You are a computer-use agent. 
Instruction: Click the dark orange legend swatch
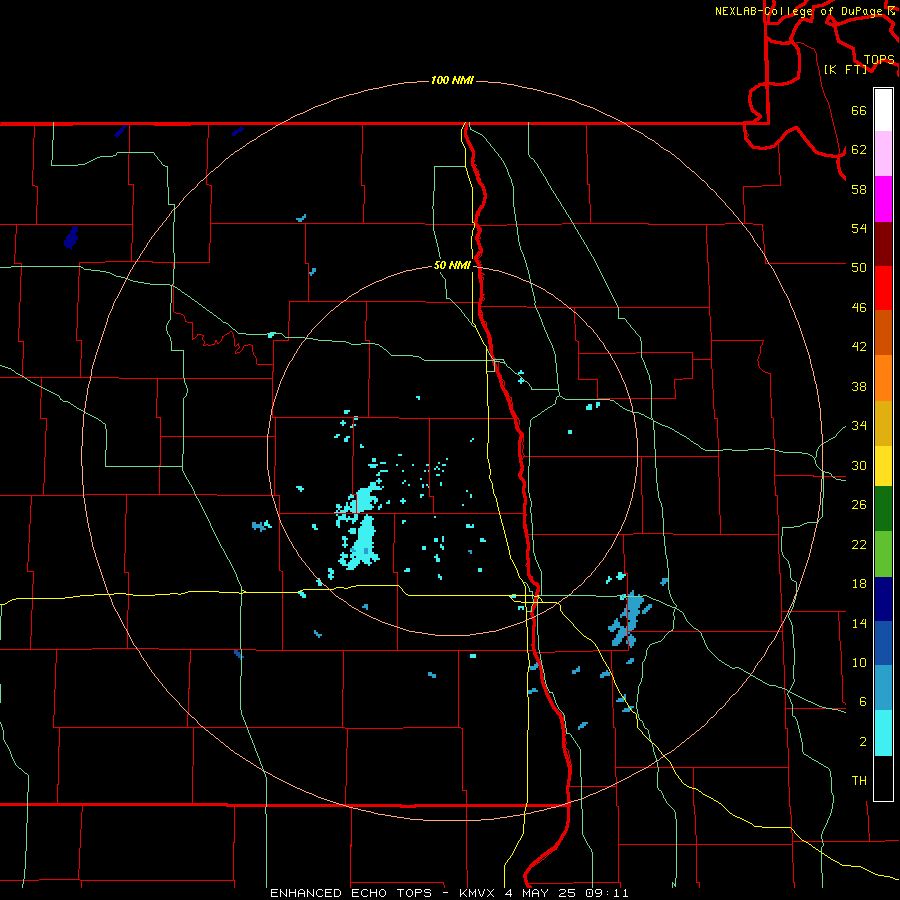883,332
